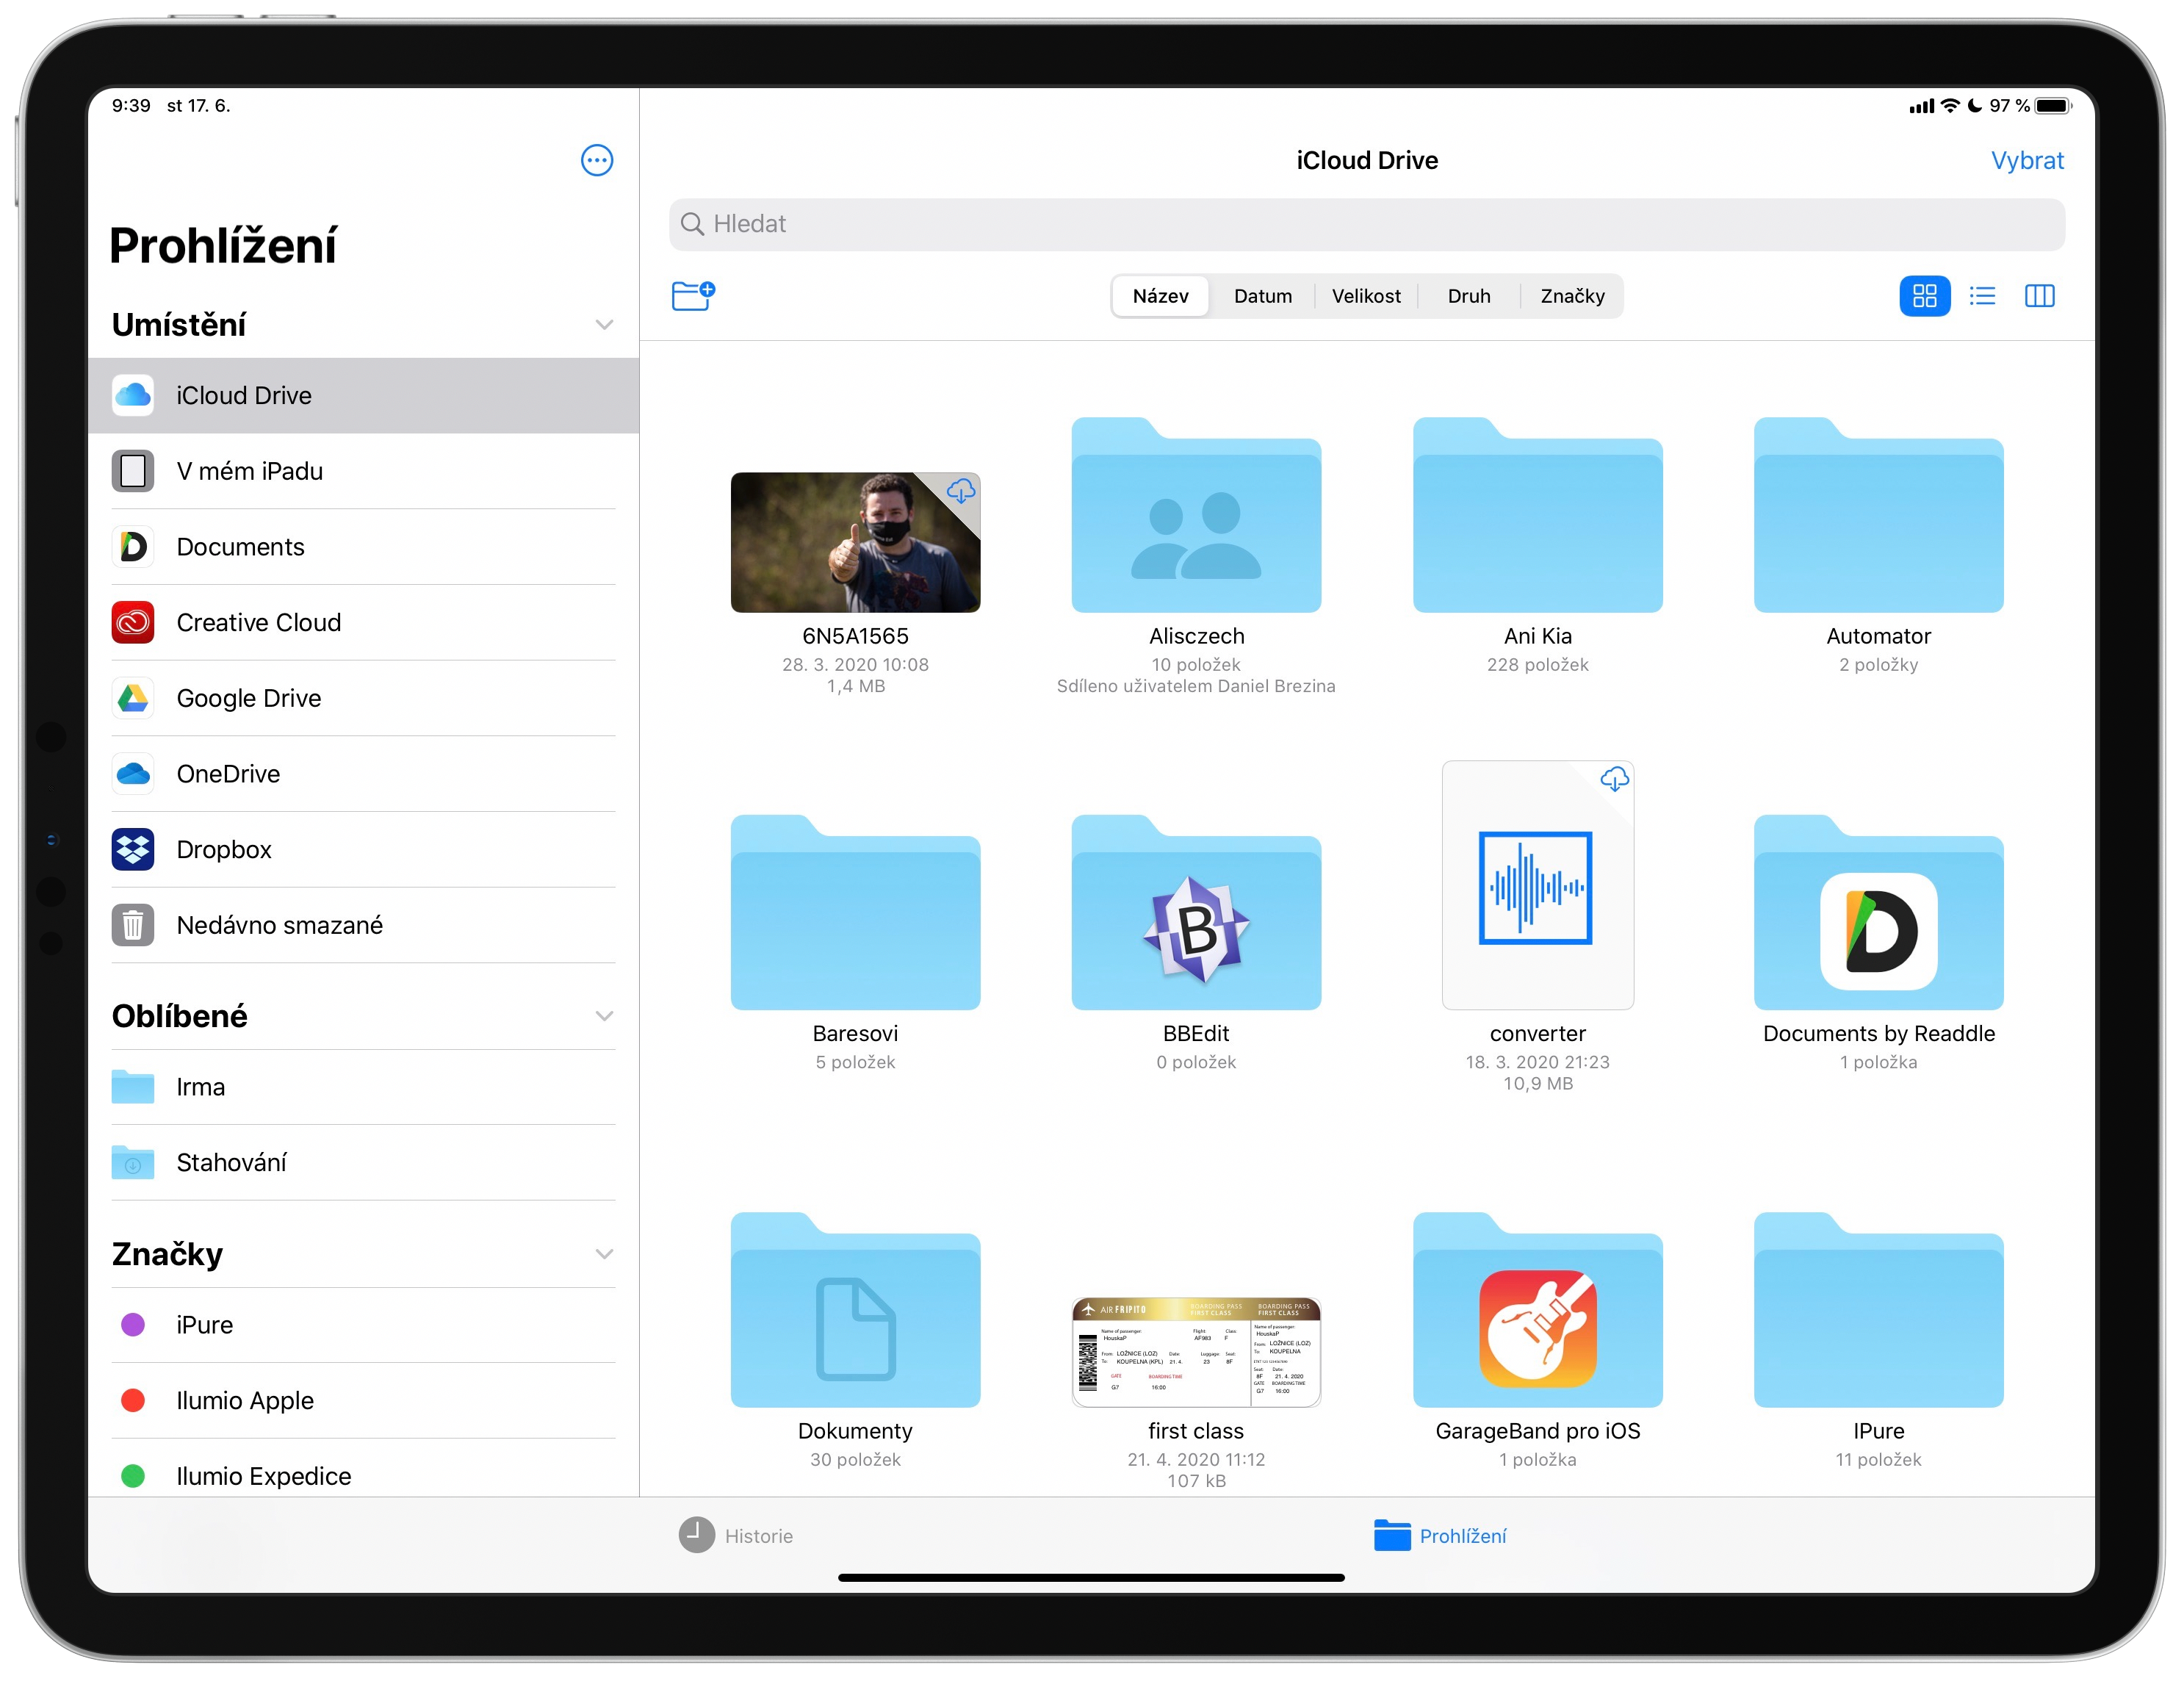
Task: Sort files by Datum
Action: coord(1262,296)
